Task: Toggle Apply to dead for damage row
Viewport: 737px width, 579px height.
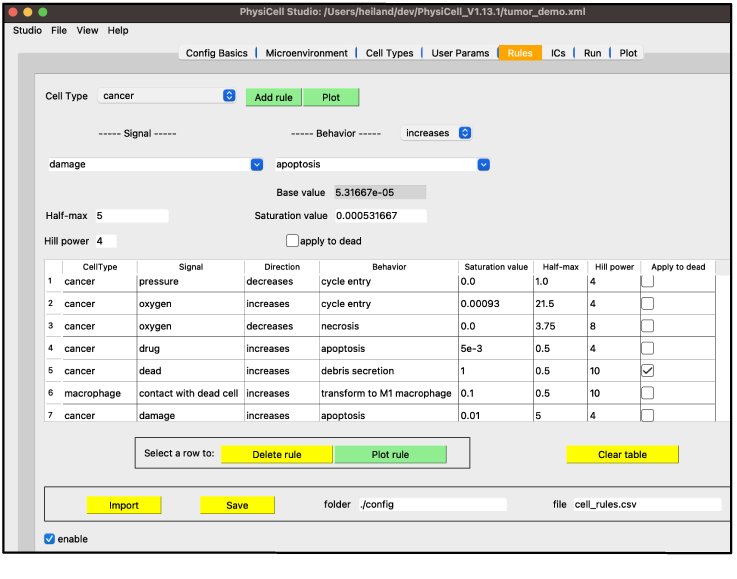Action: [648, 415]
